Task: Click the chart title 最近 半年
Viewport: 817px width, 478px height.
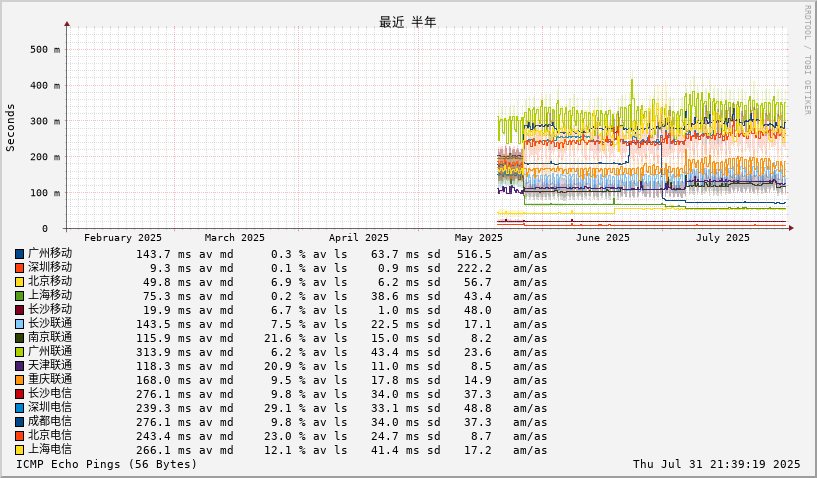Action: pos(407,22)
